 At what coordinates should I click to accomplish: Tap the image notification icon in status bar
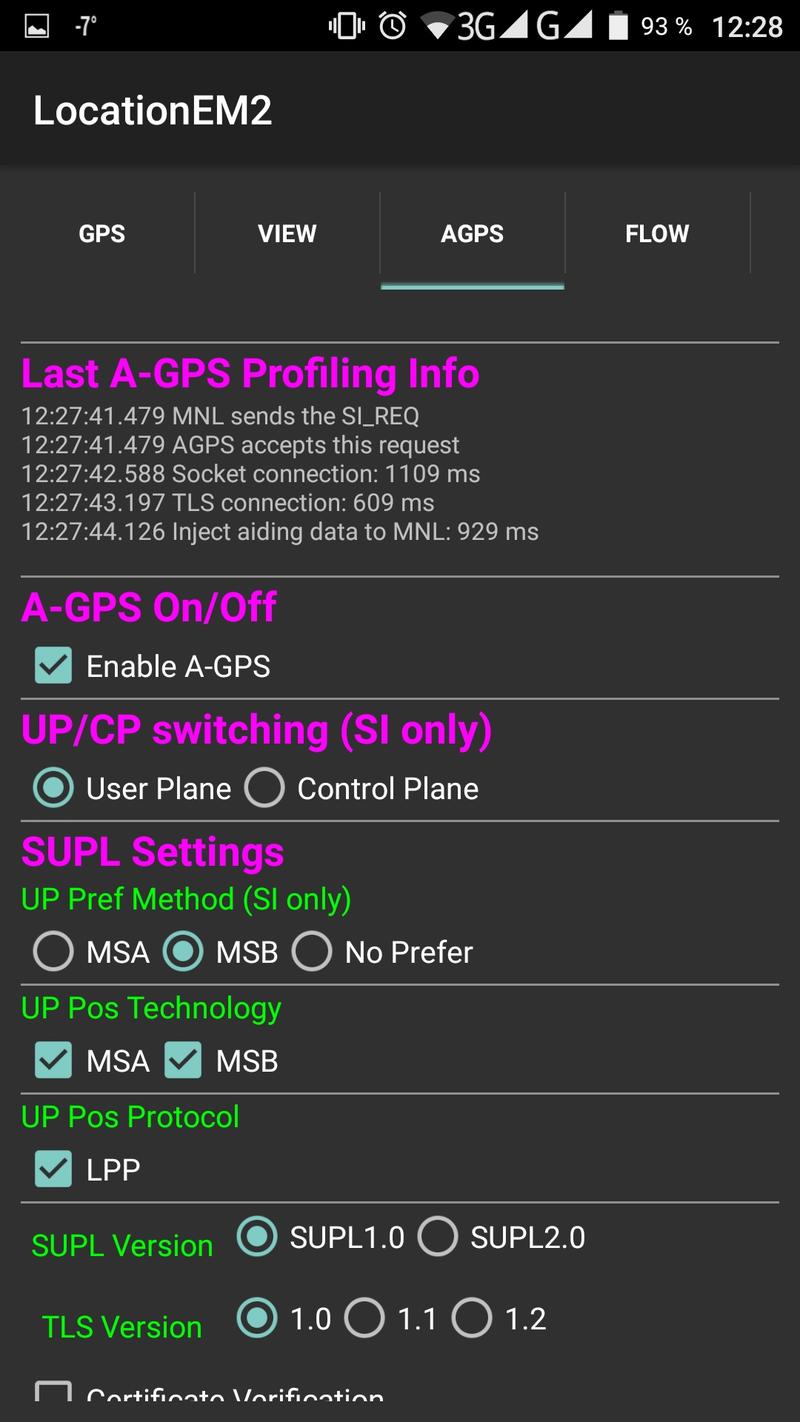36,26
